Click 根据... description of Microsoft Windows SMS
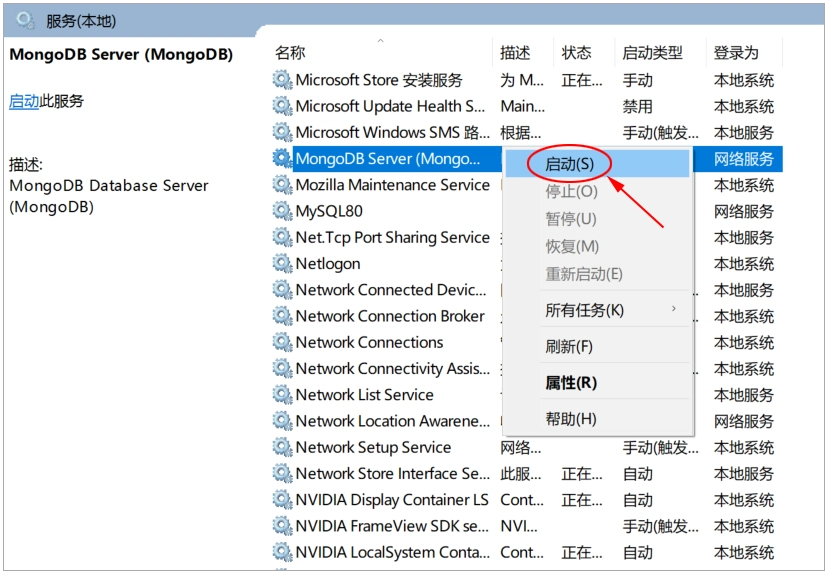 click(521, 133)
